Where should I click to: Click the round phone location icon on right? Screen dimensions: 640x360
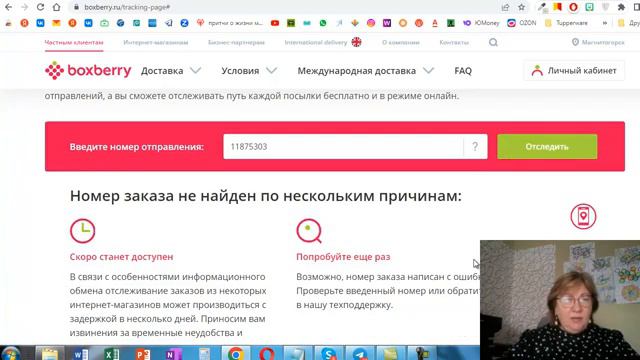[583, 216]
